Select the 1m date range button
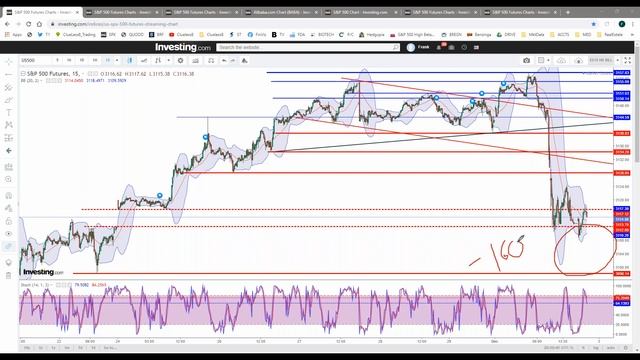 point(67,348)
